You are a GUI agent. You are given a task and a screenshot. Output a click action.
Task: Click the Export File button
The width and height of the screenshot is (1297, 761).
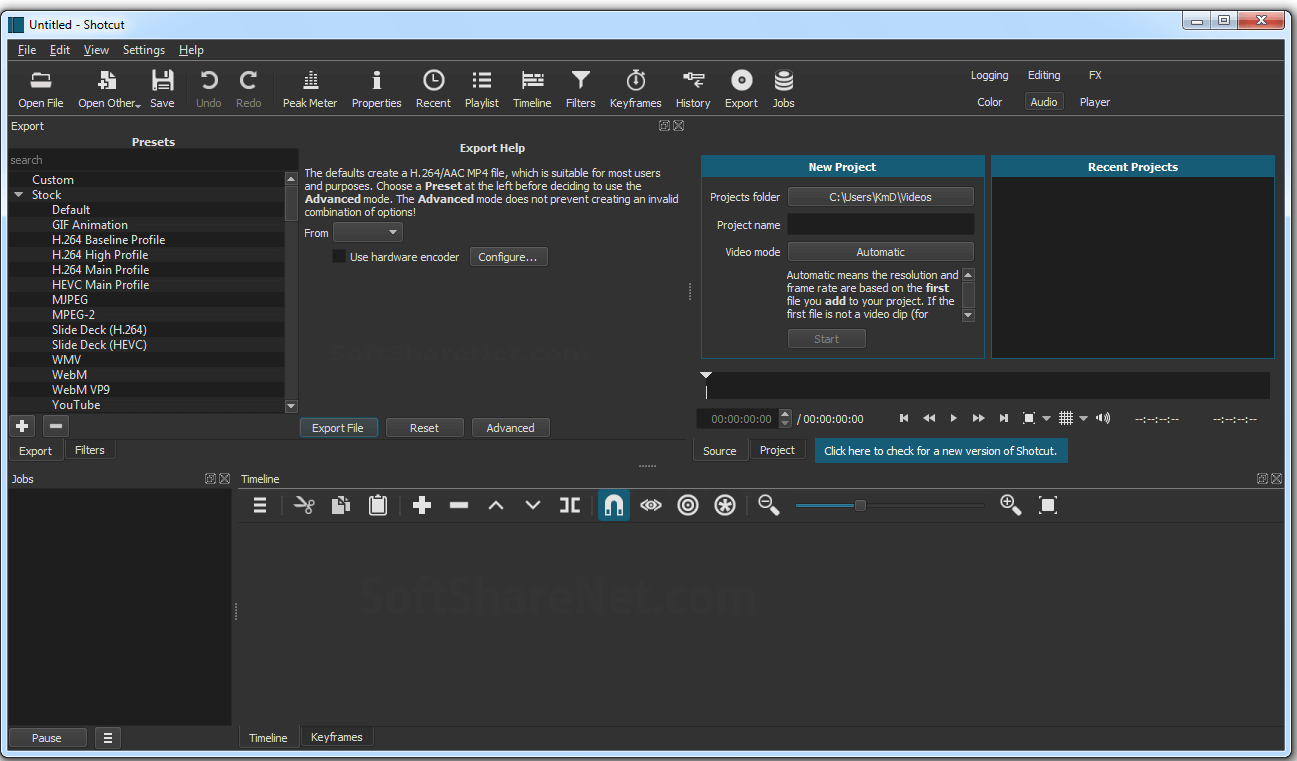click(338, 428)
